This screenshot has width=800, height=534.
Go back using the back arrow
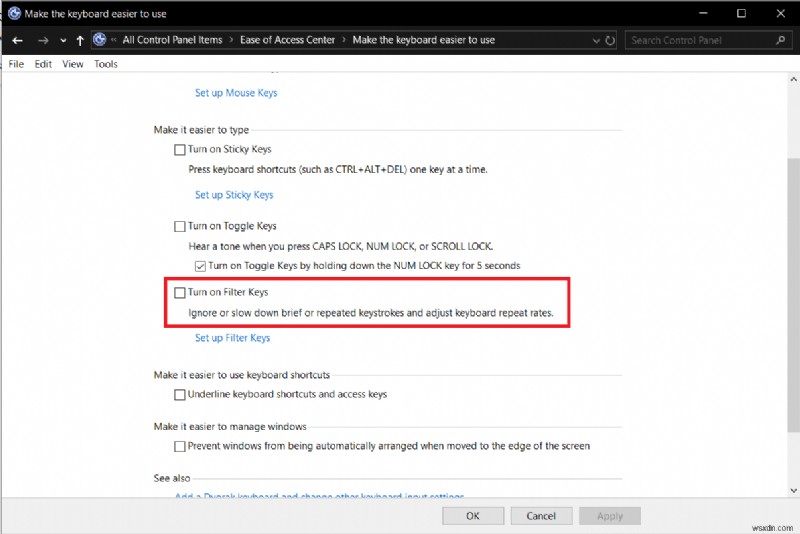pyautogui.click(x=17, y=40)
